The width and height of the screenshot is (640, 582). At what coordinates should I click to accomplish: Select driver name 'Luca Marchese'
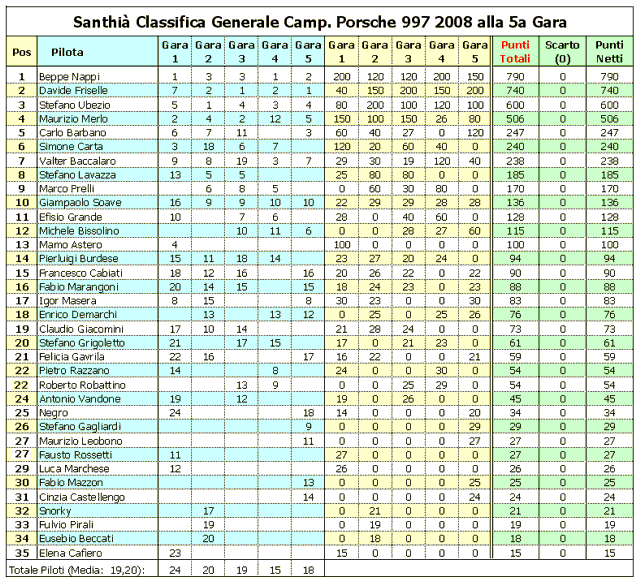(x=74, y=469)
